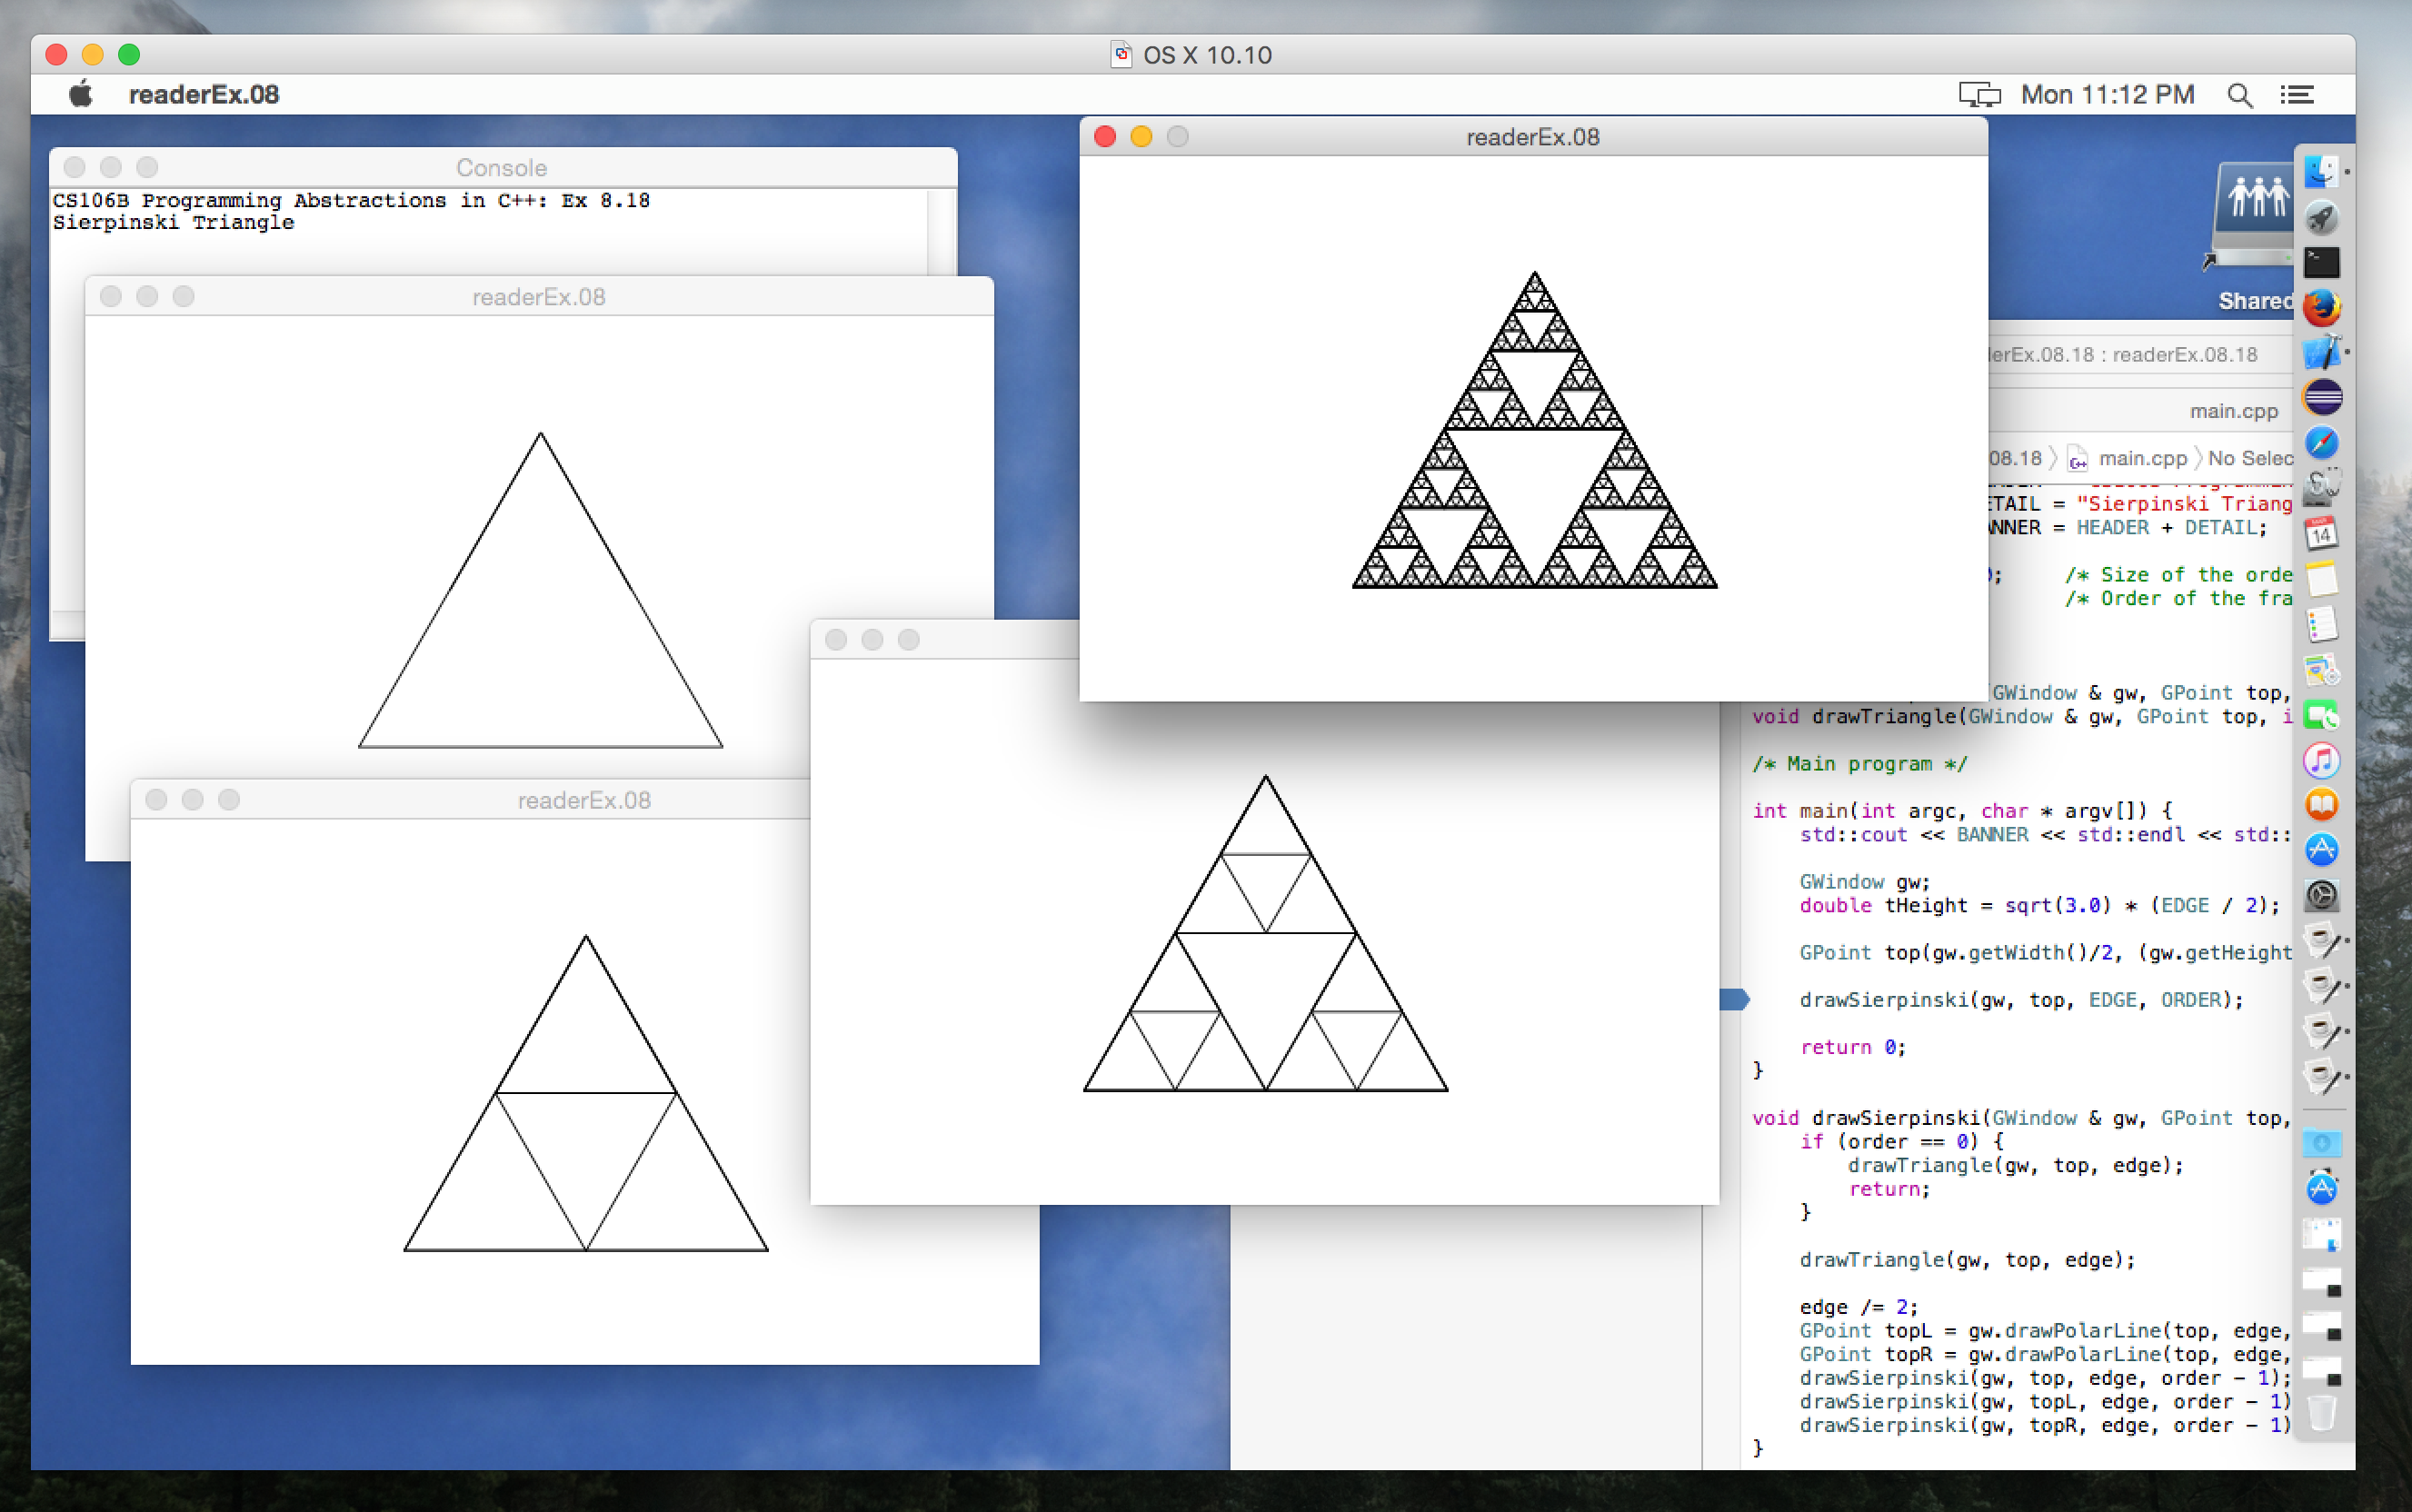Click the Xcode dock icon

(x=2321, y=352)
